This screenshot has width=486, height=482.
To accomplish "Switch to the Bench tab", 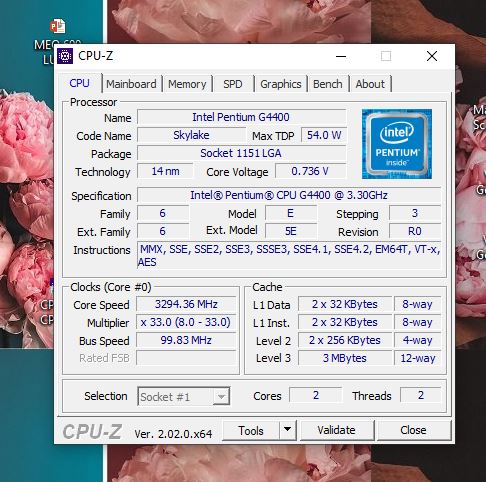I will [328, 84].
